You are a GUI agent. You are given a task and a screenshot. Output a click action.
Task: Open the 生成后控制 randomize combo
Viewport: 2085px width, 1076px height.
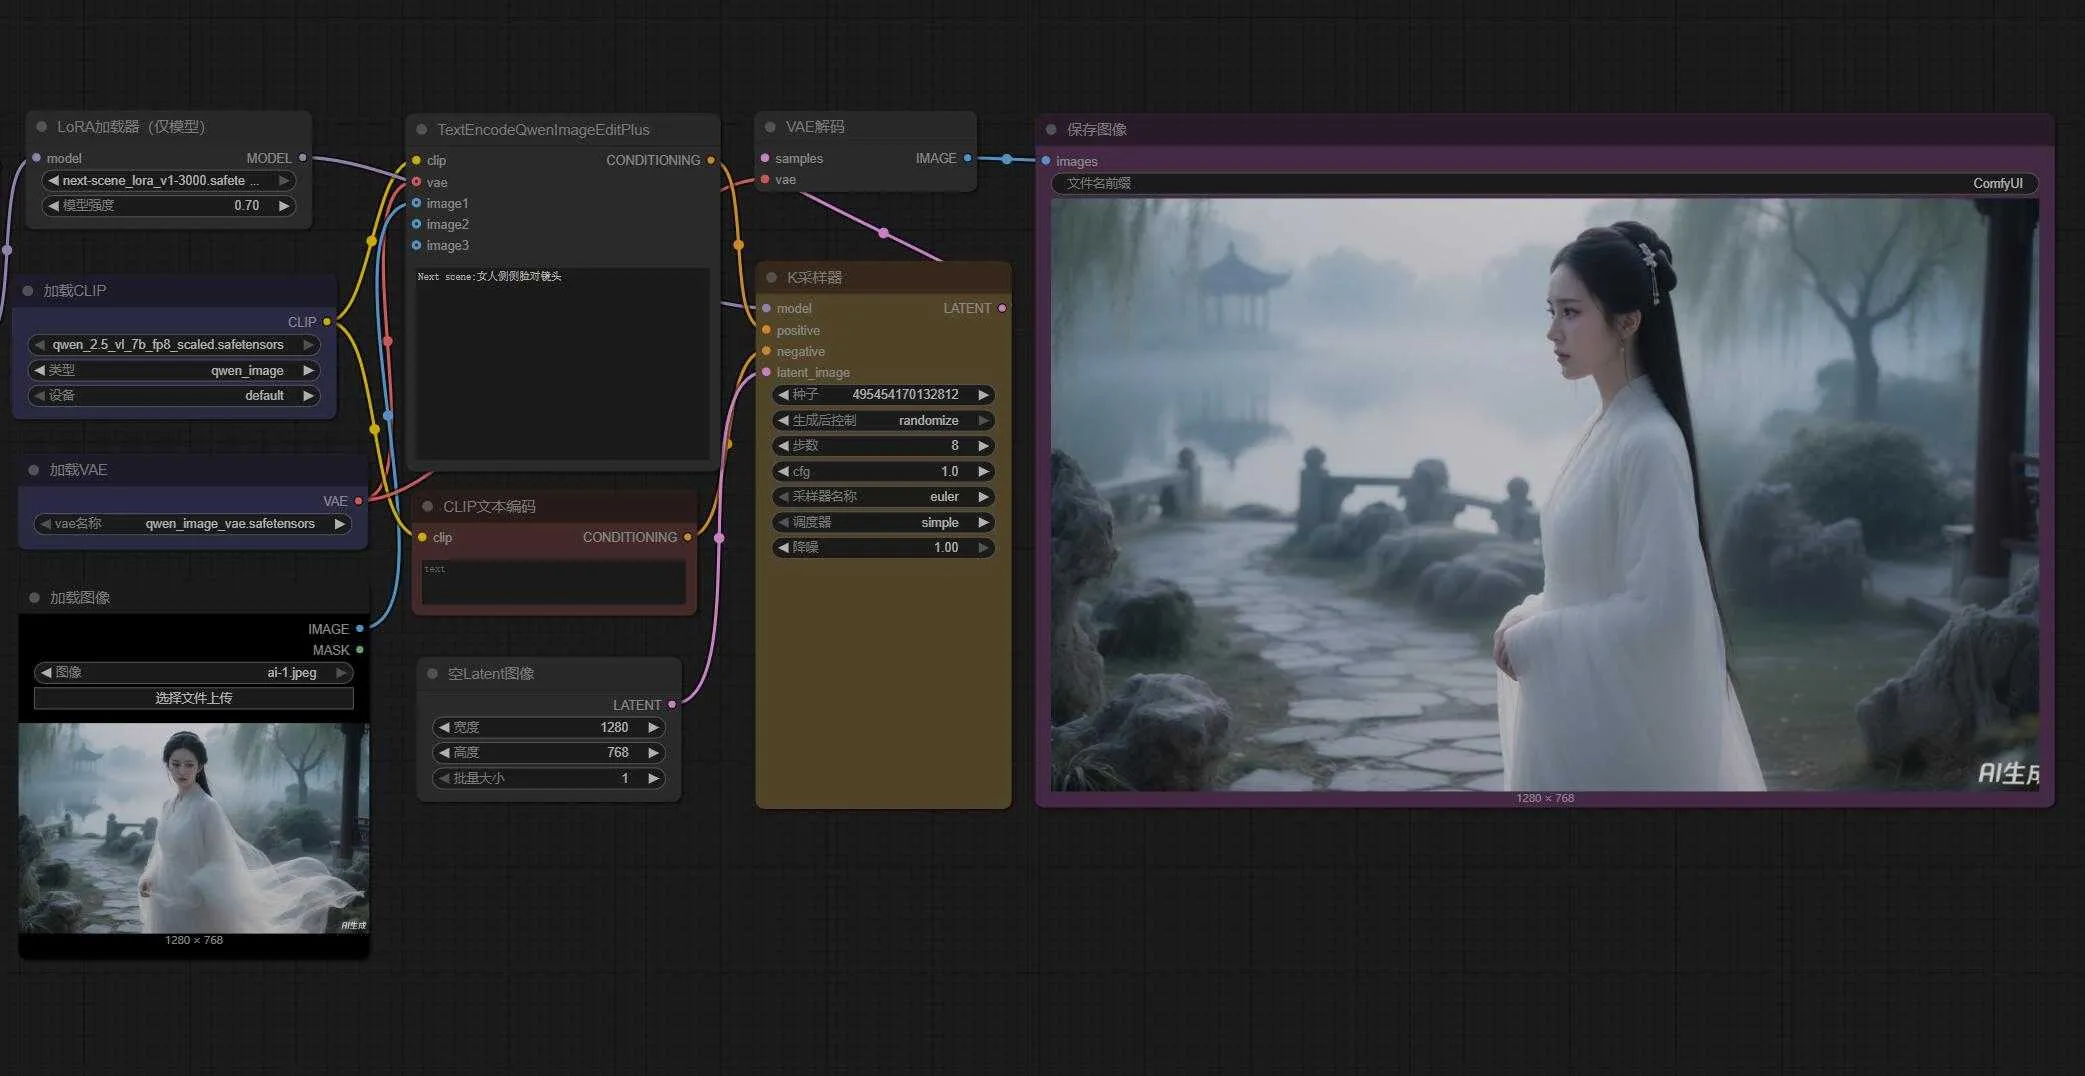(x=883, y=421)
